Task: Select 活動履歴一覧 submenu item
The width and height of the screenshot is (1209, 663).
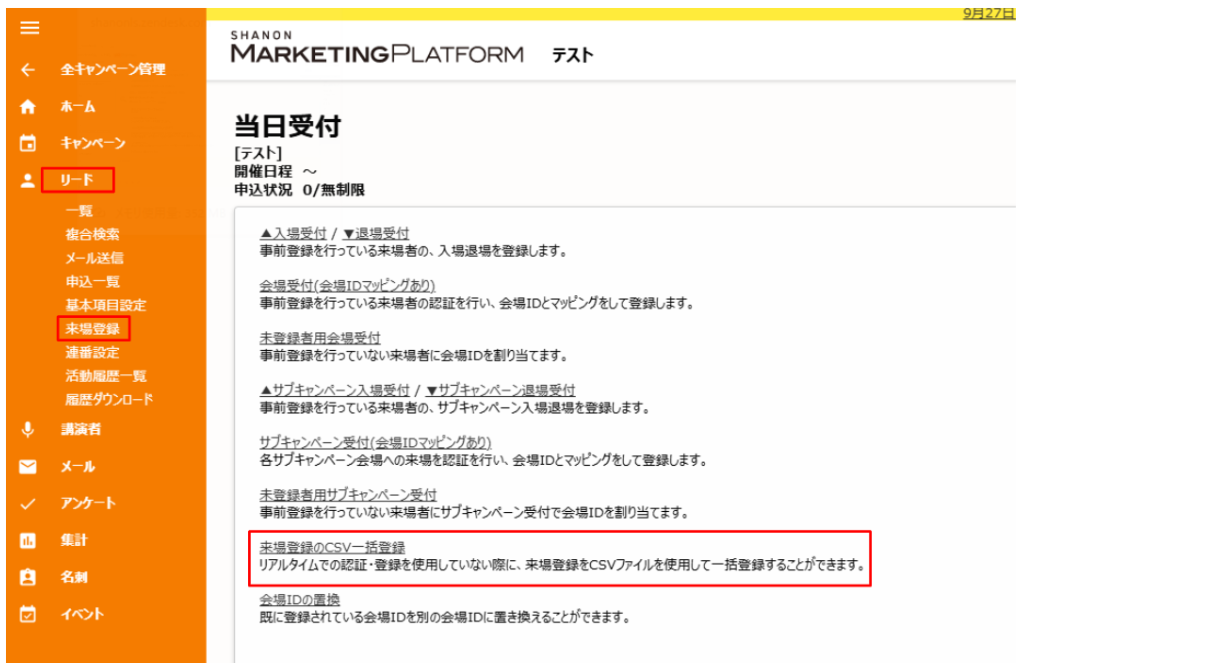Action: coord(106,376)
